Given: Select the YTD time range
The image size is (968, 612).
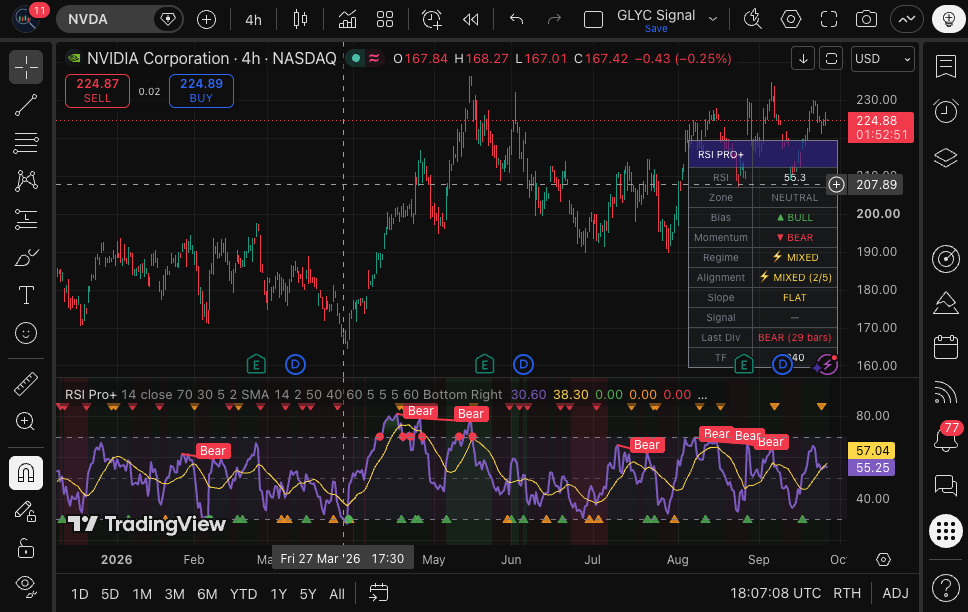Looking at the screenshot, I should [x=243, y=593].
